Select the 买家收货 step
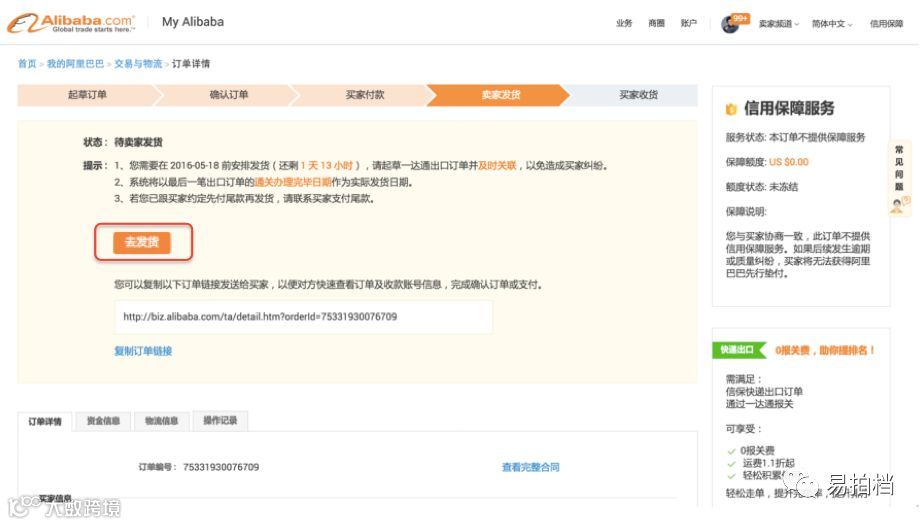This screenshot has height=525, width=924. 638,95
